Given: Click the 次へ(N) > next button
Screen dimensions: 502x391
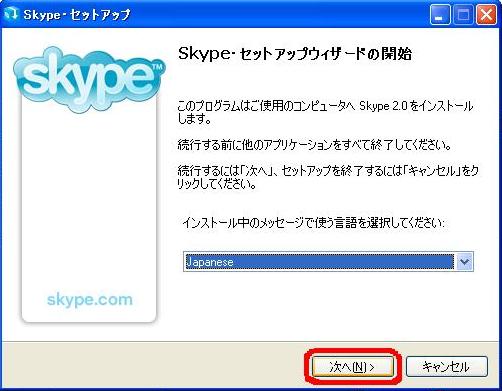Looking at the screenshot, I should point(353,367).
